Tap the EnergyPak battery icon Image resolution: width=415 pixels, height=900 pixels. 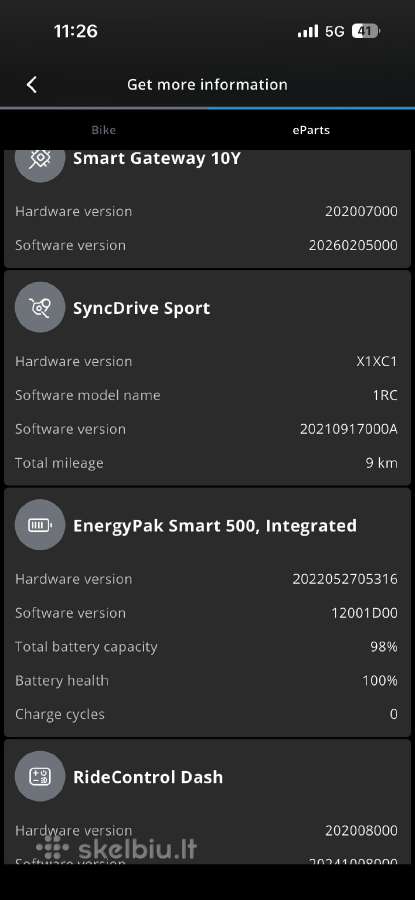pos(40,525)
